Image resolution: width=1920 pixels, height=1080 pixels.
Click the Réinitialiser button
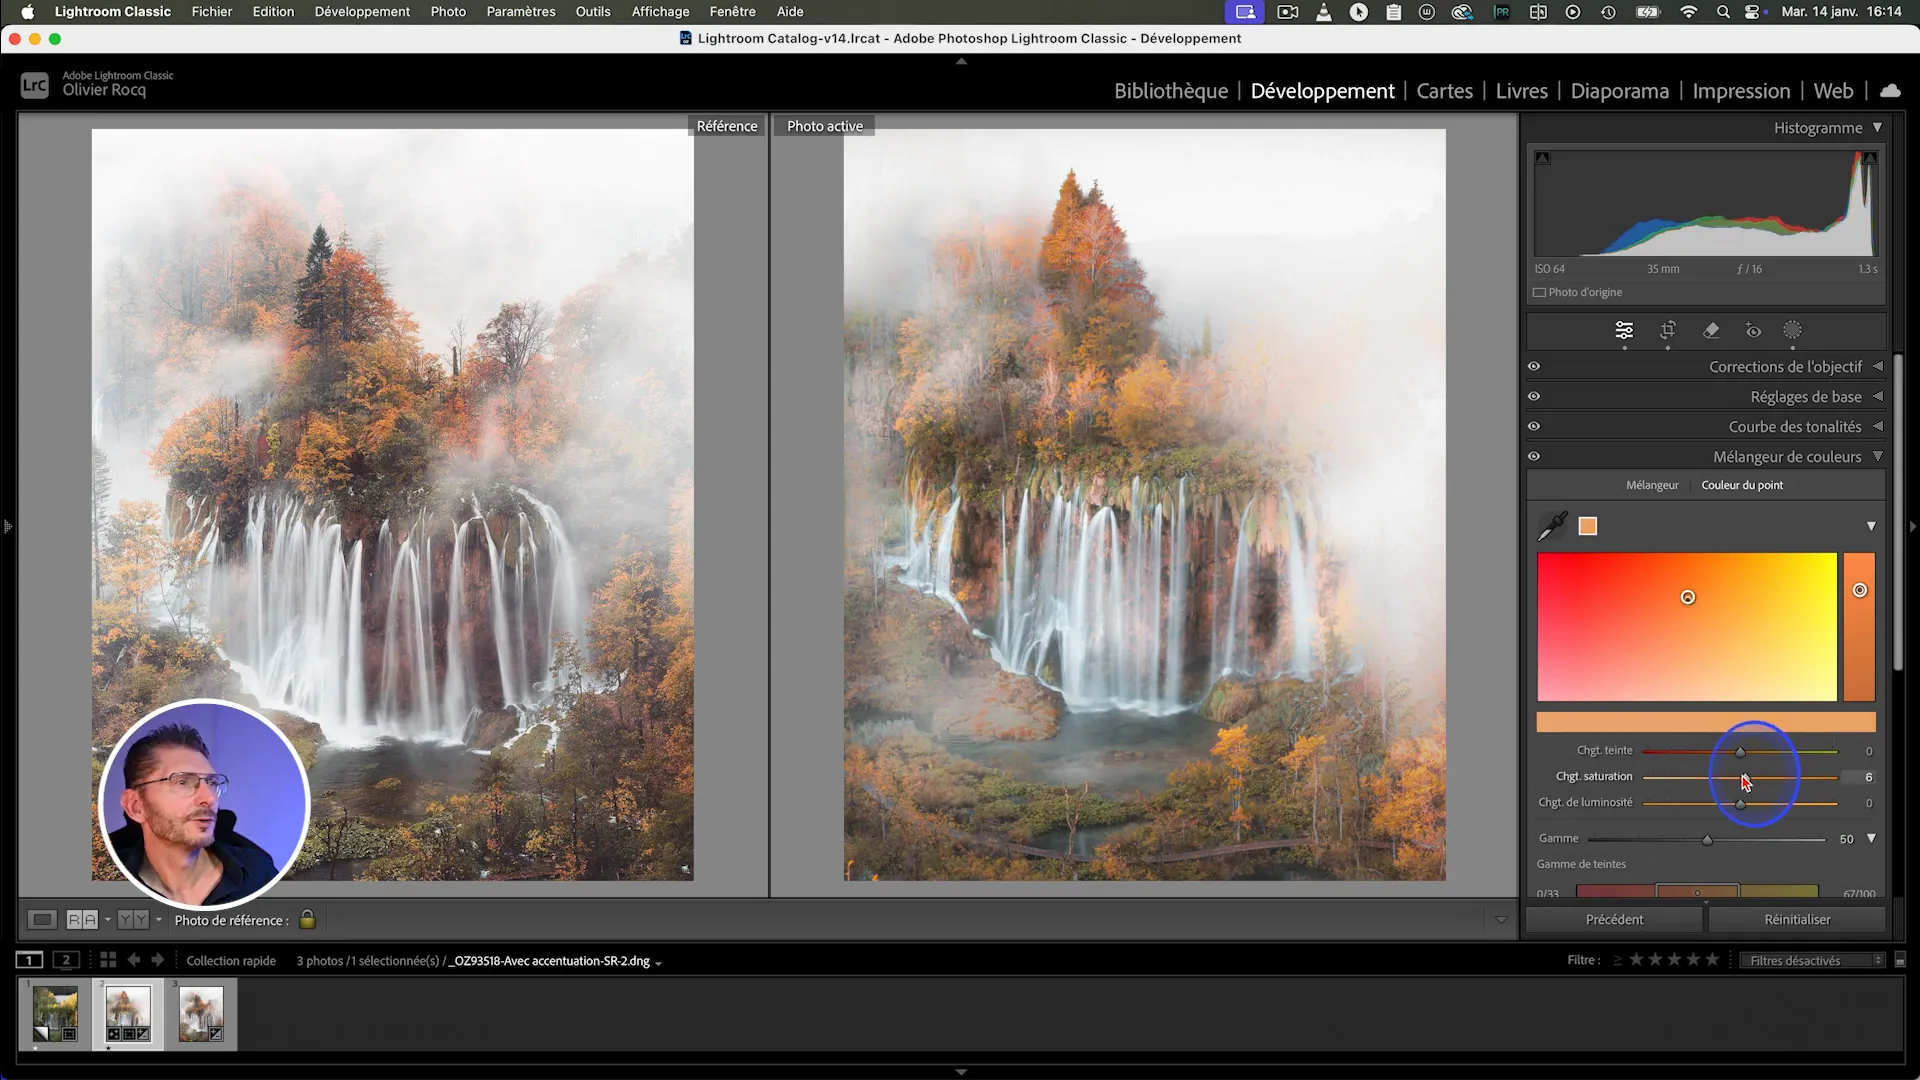point(1797,919)
